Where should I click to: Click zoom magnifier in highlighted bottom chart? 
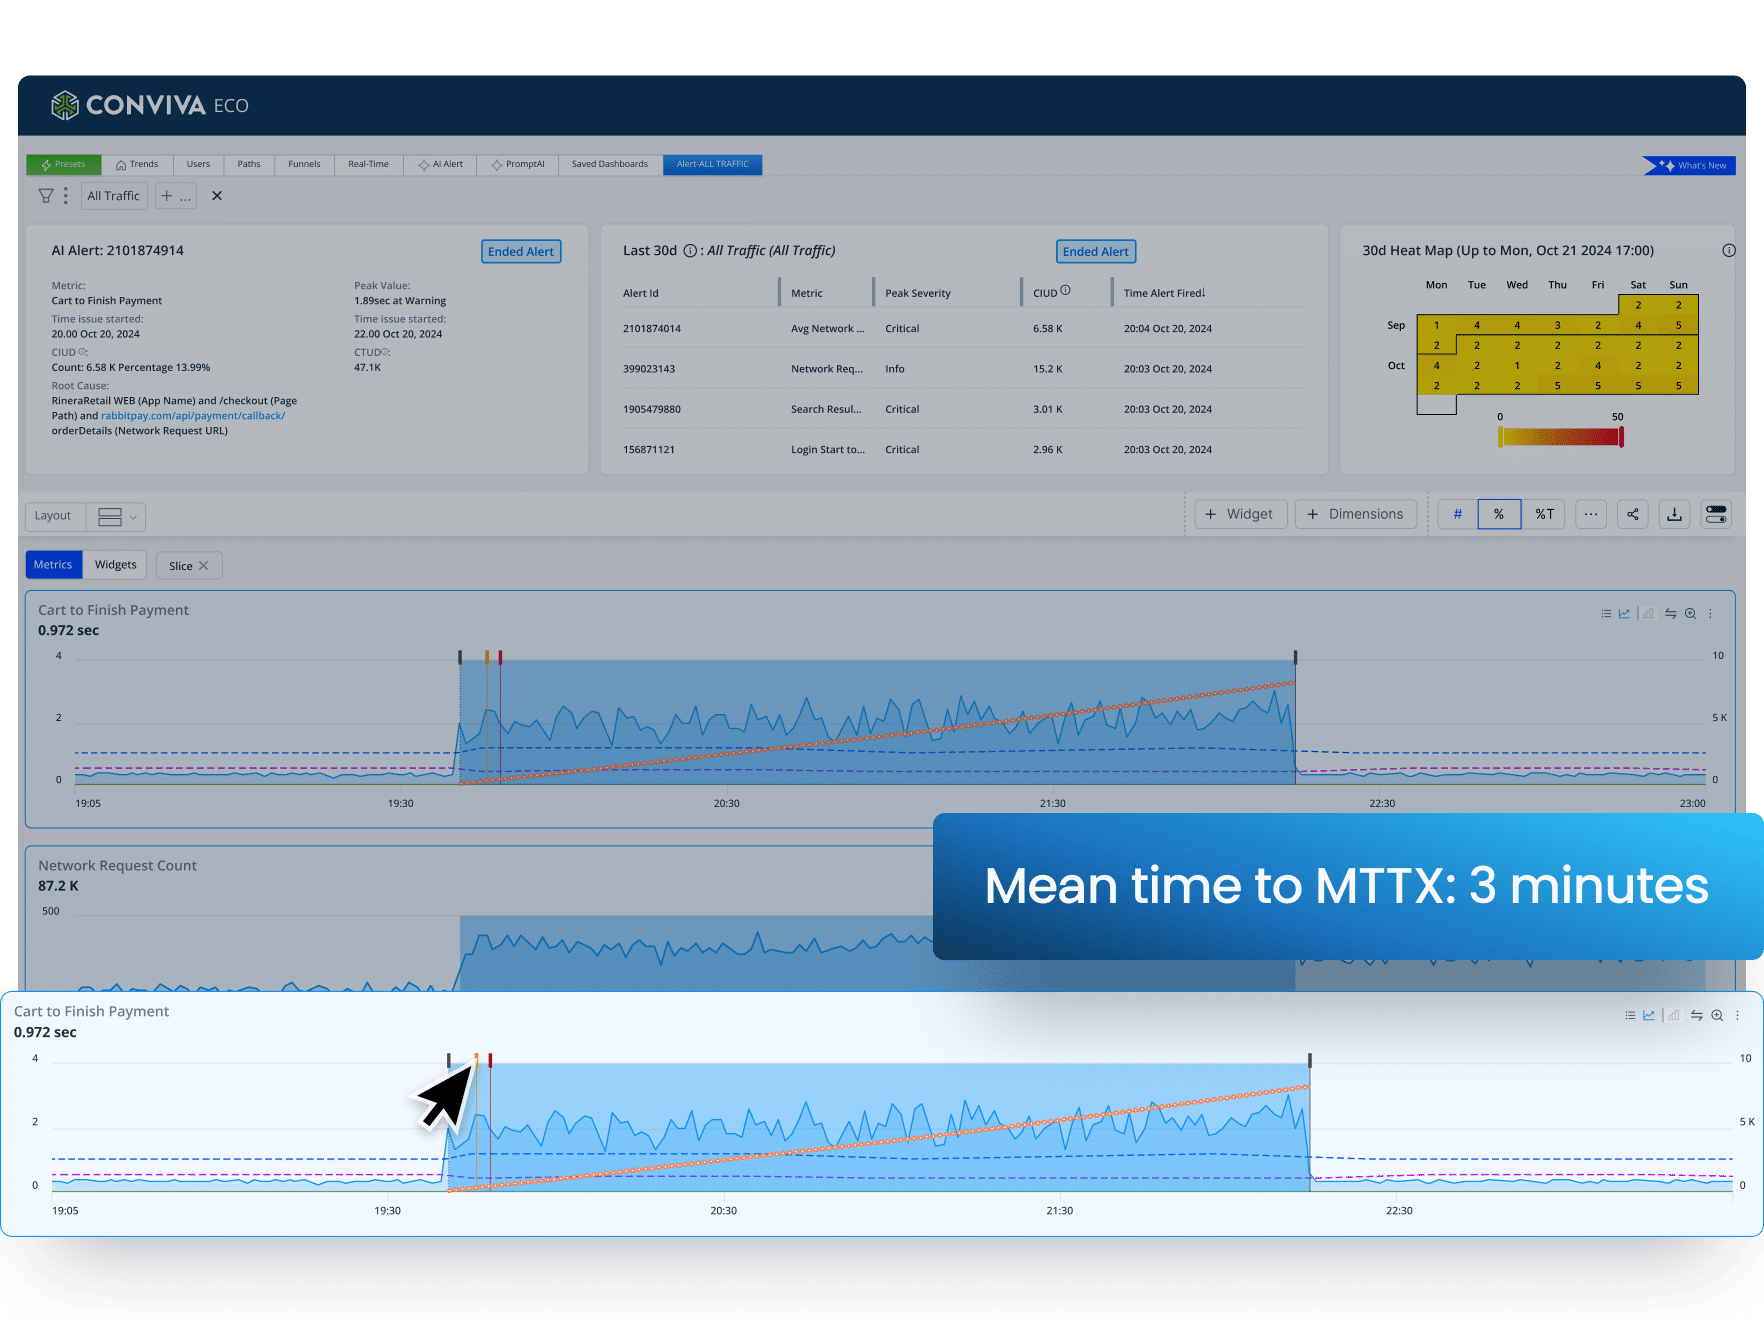[1717, 1015]
